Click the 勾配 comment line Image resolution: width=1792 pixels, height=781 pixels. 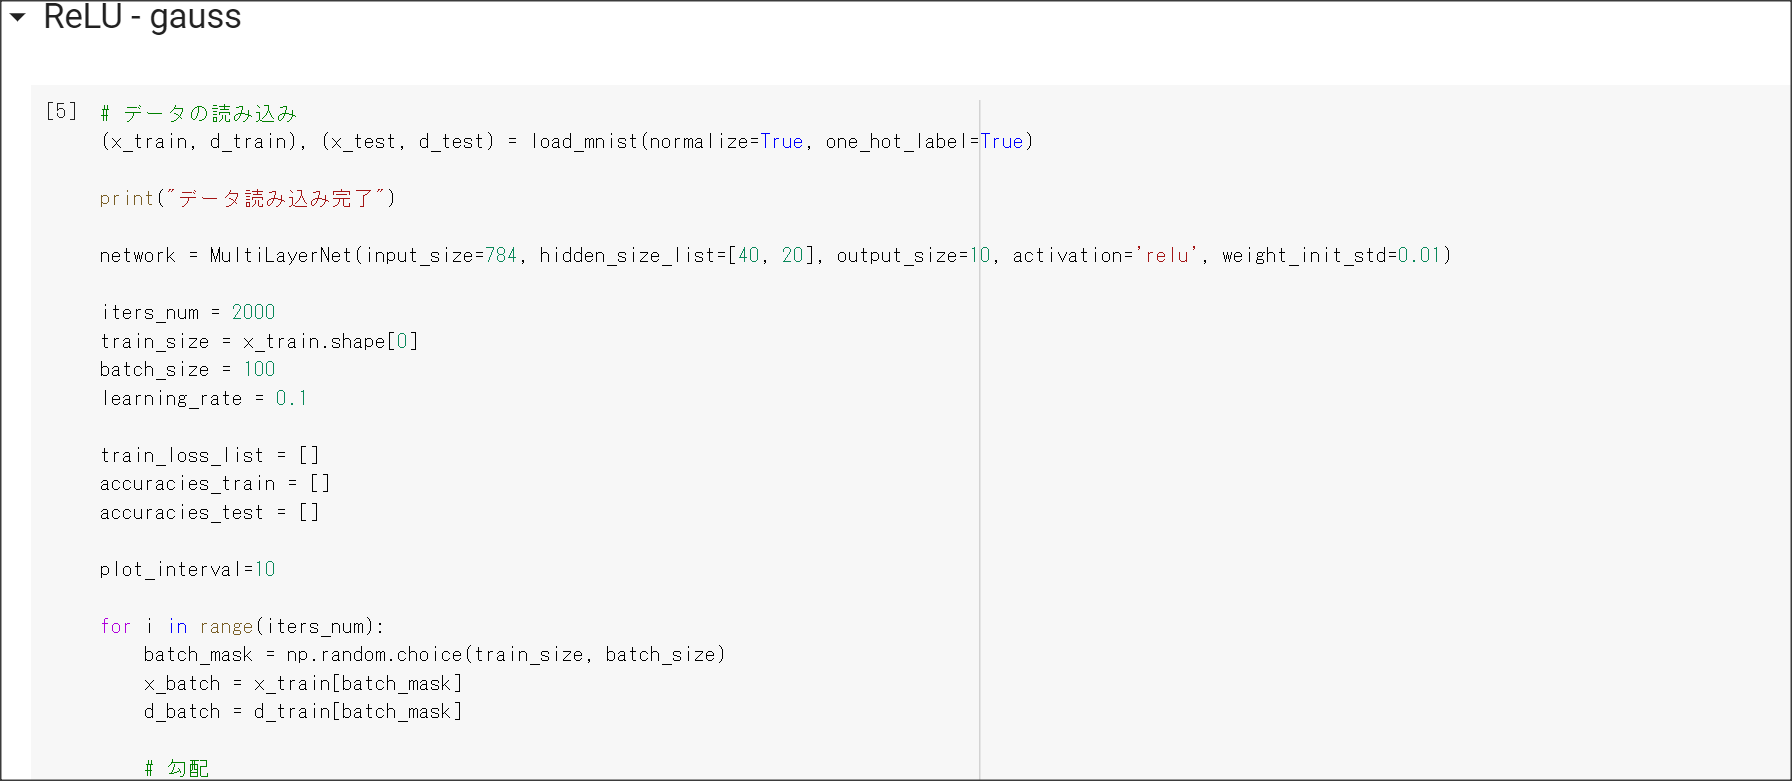point(176,768)
